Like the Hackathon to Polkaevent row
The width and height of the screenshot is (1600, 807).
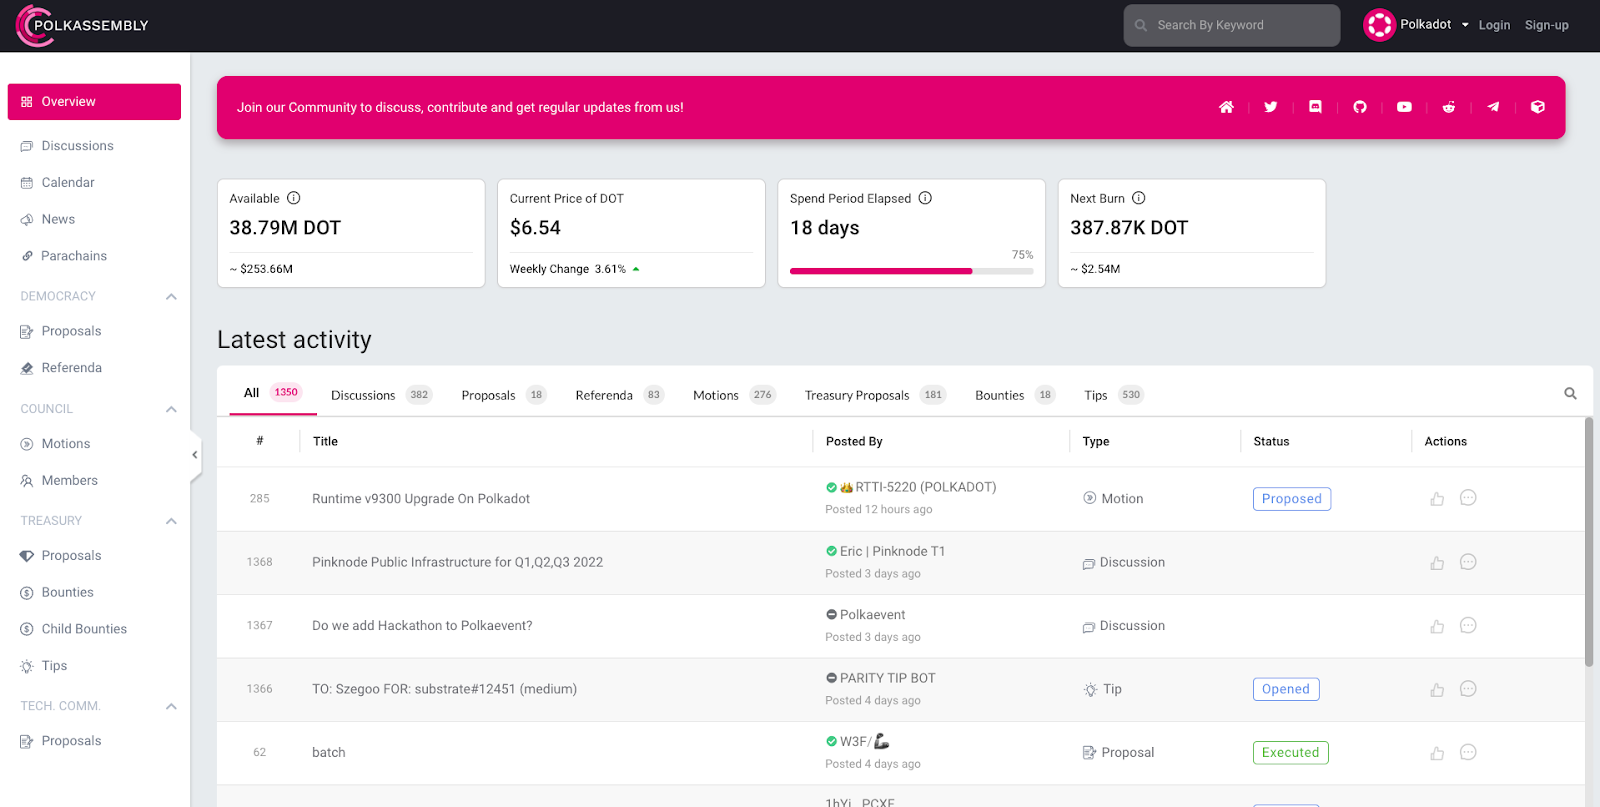pyautogui.click(x=1437, y=626)
